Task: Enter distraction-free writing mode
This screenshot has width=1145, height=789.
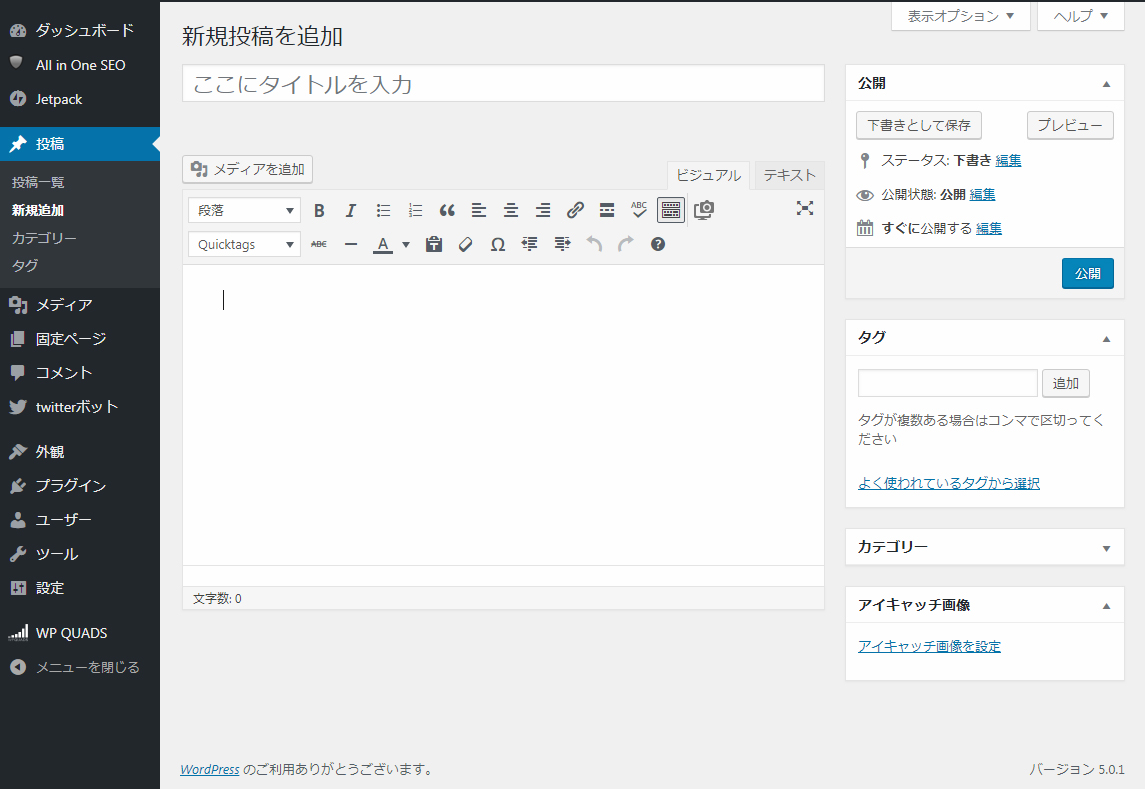Action: pyautogui.click(x=805, y=208)
